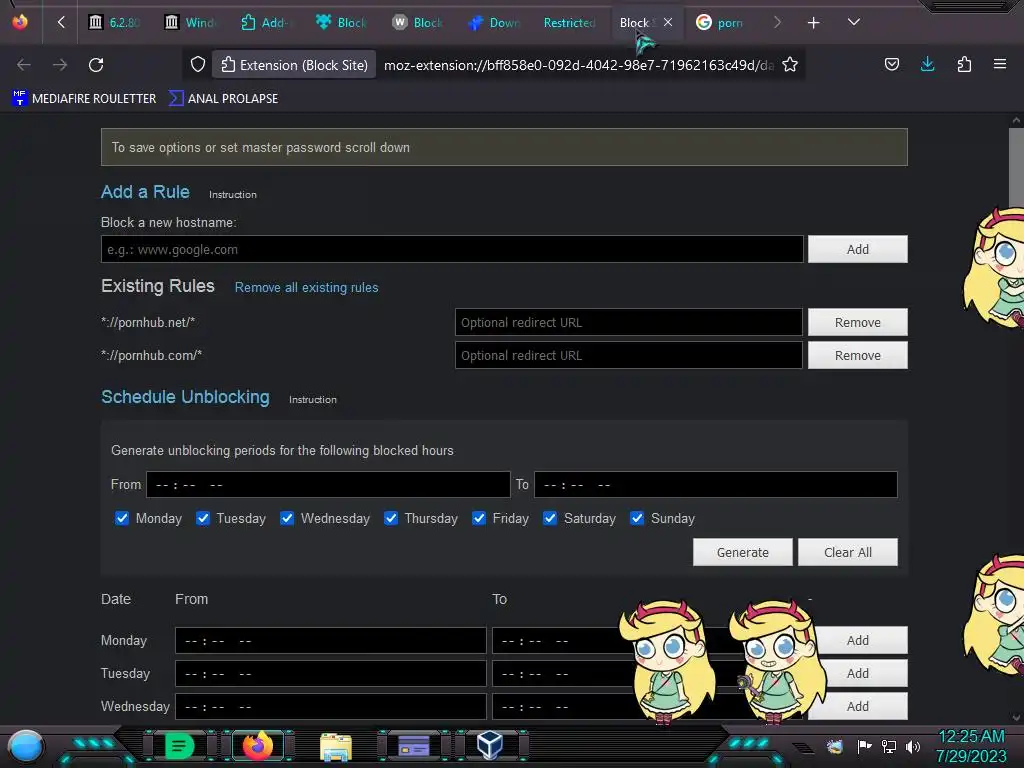Close the active Block Site tab
Screen dimensions: 1024x768
tap(667, 22)
